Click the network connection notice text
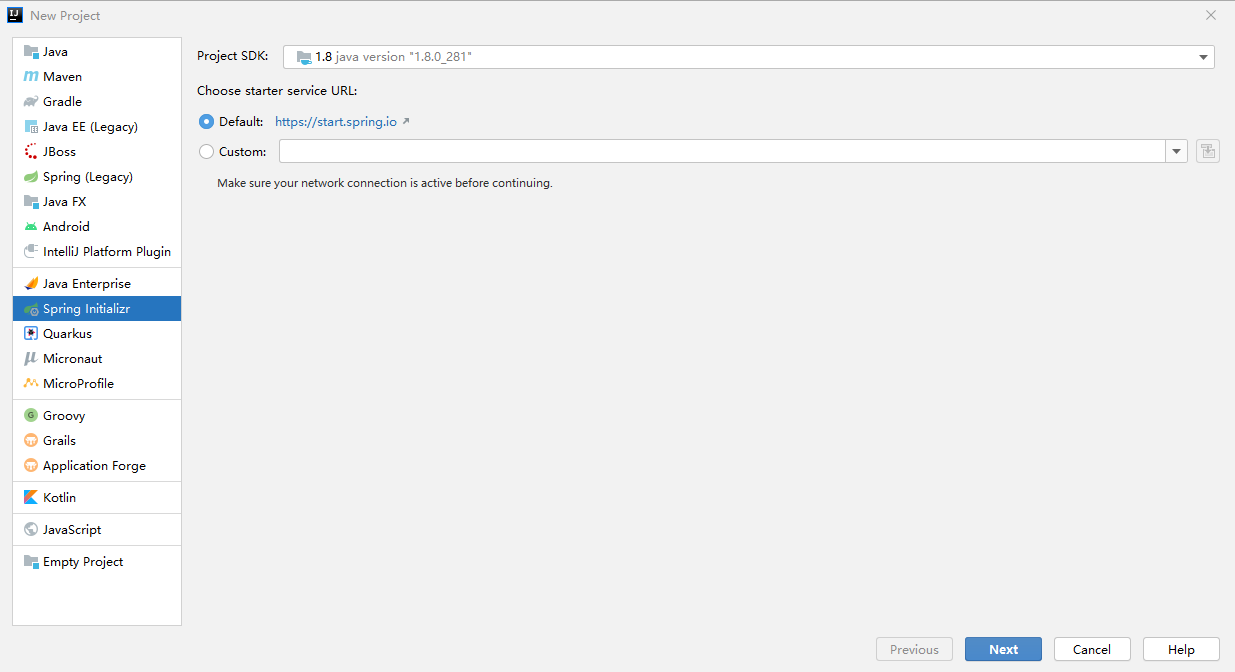Screen dimensions: 1235x672 tap(385, 184)
